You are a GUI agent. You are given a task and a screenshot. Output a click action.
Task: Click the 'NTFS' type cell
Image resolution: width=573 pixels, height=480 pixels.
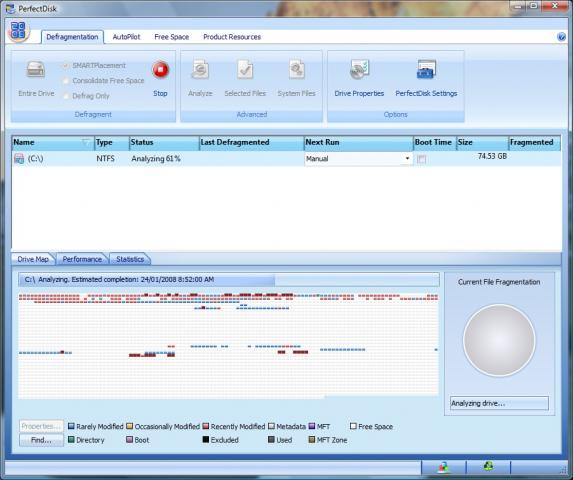[x=105, y=159]
